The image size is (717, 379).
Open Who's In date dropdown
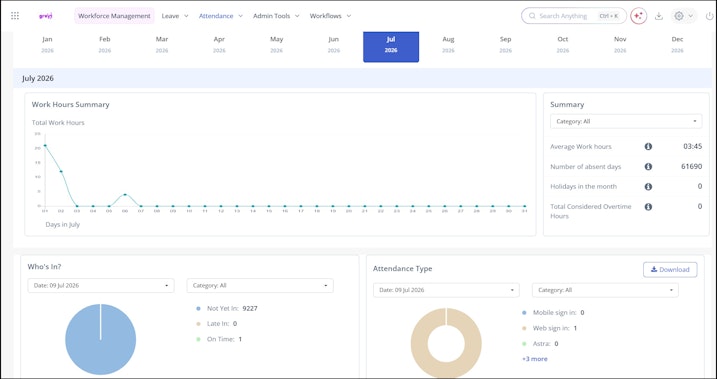pyautogui.click(x=101, y=286)
